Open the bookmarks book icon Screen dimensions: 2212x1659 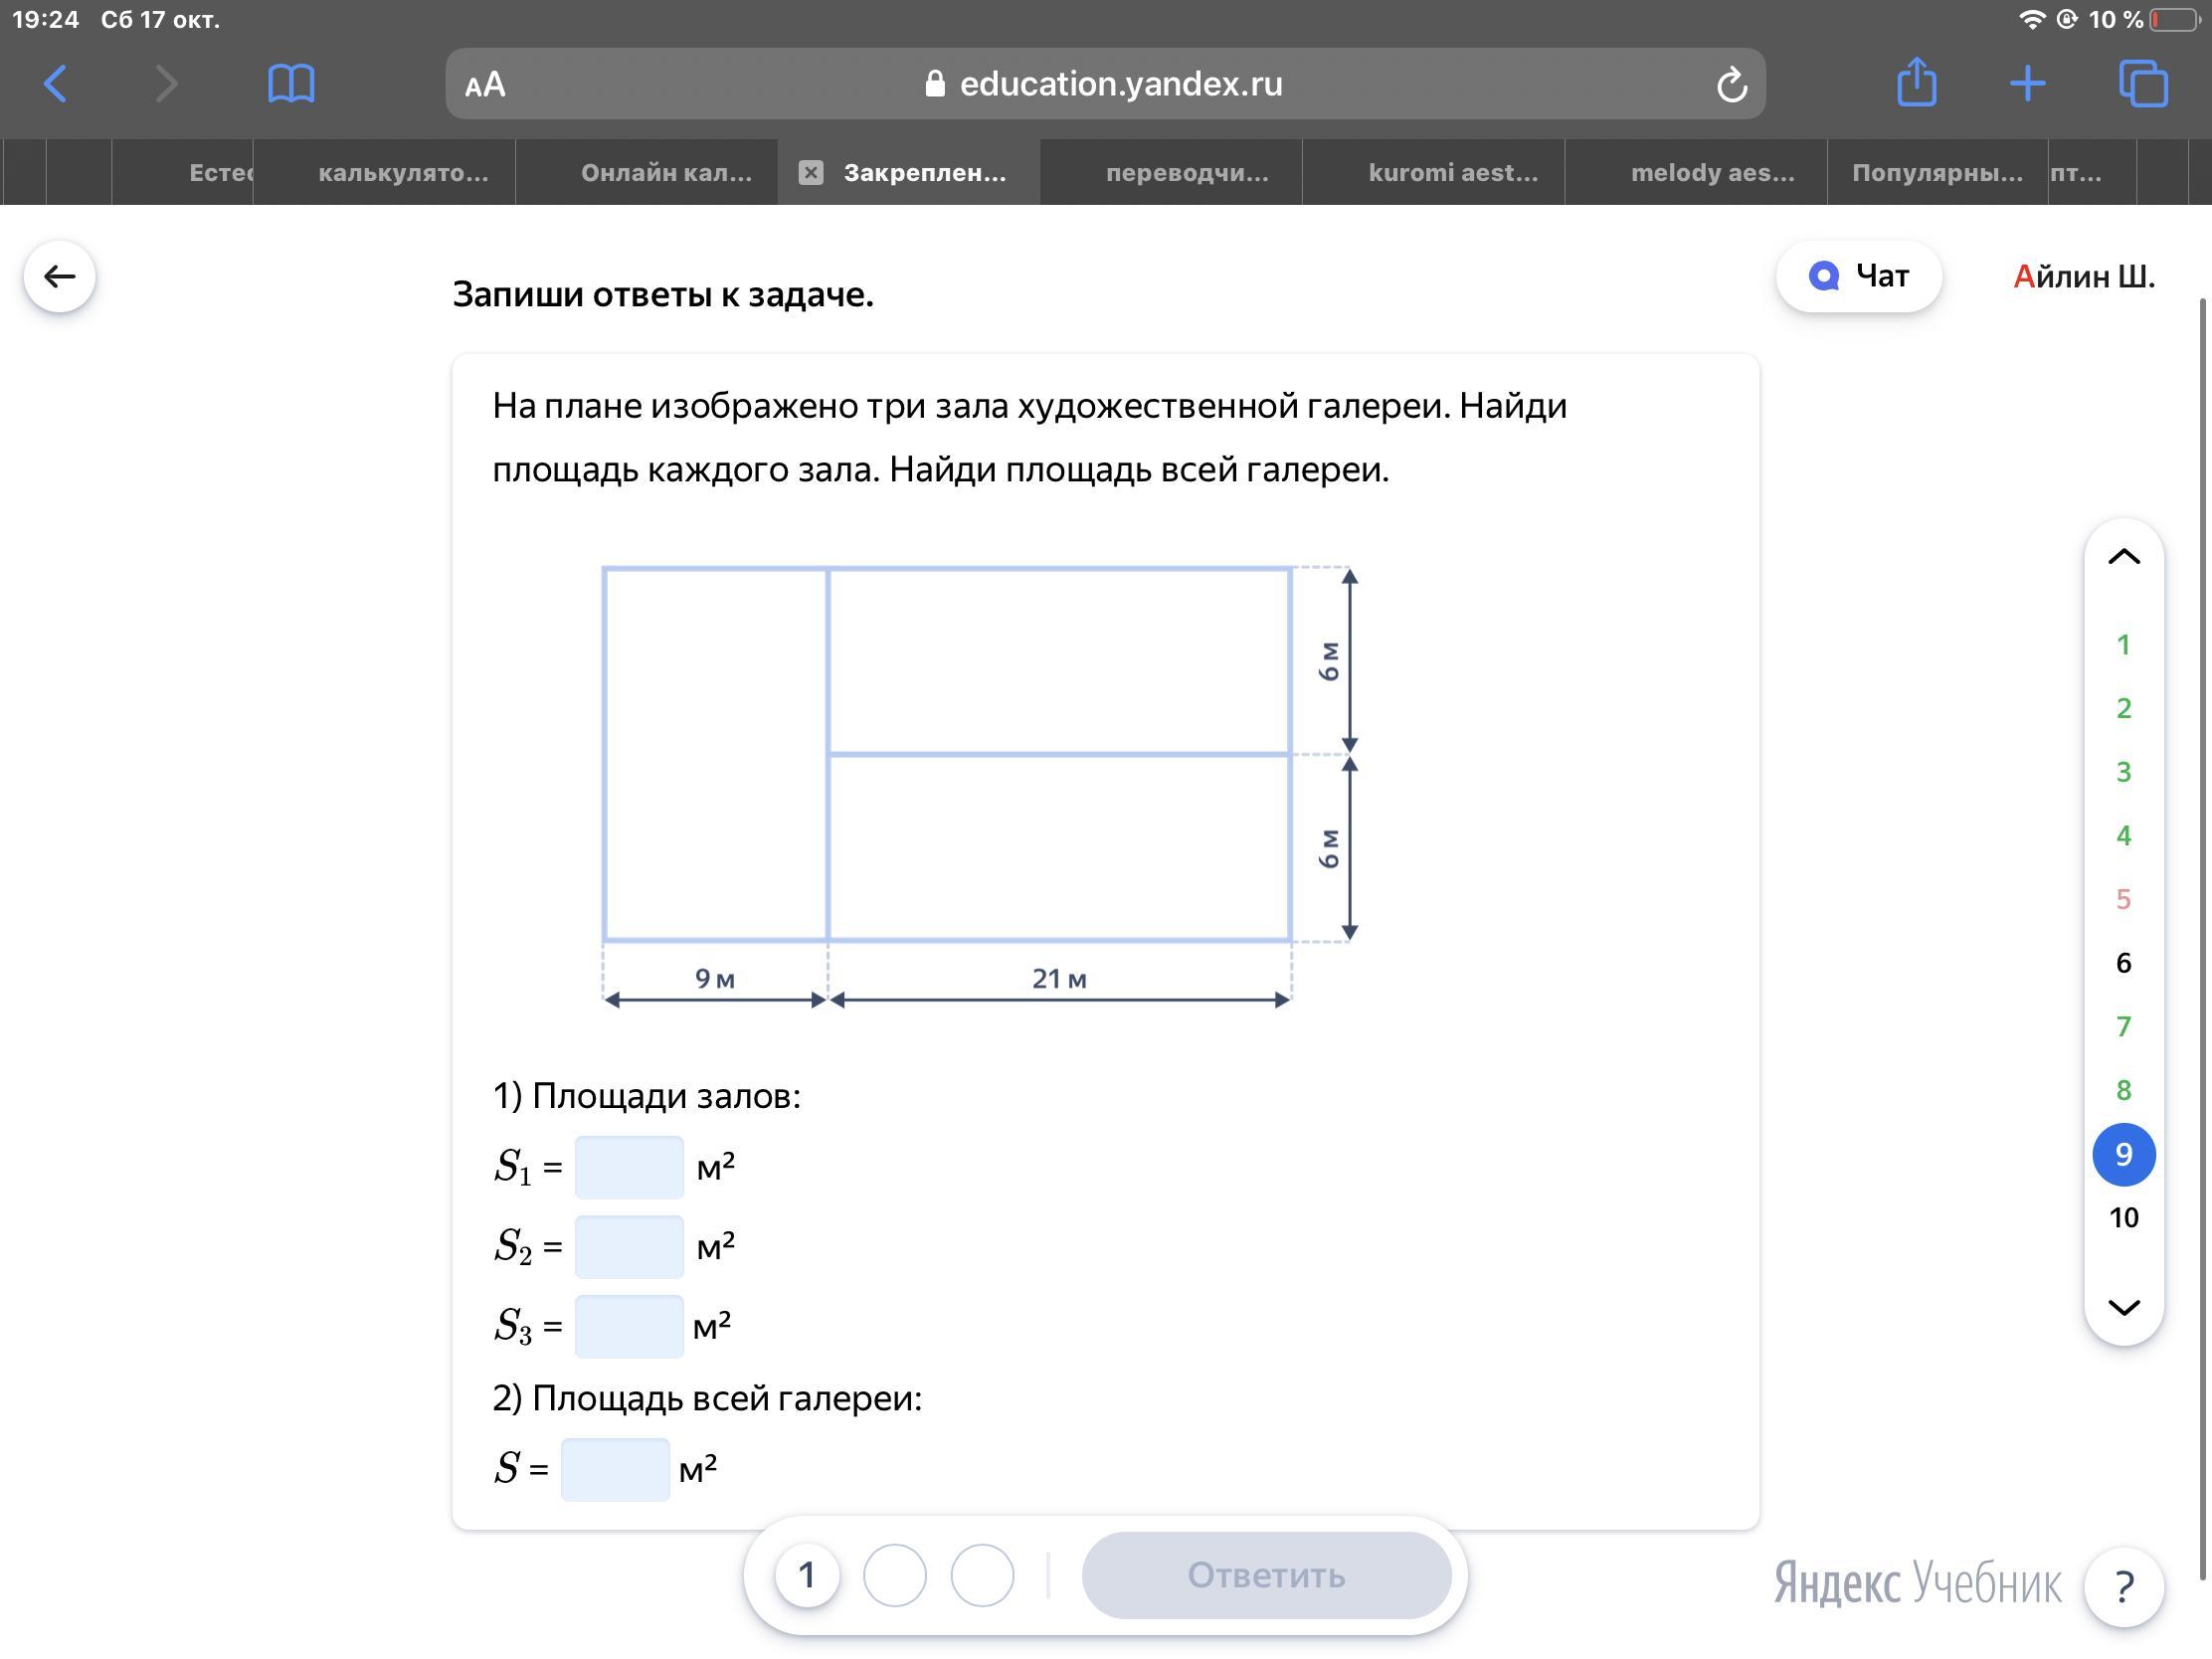[291, 84]
